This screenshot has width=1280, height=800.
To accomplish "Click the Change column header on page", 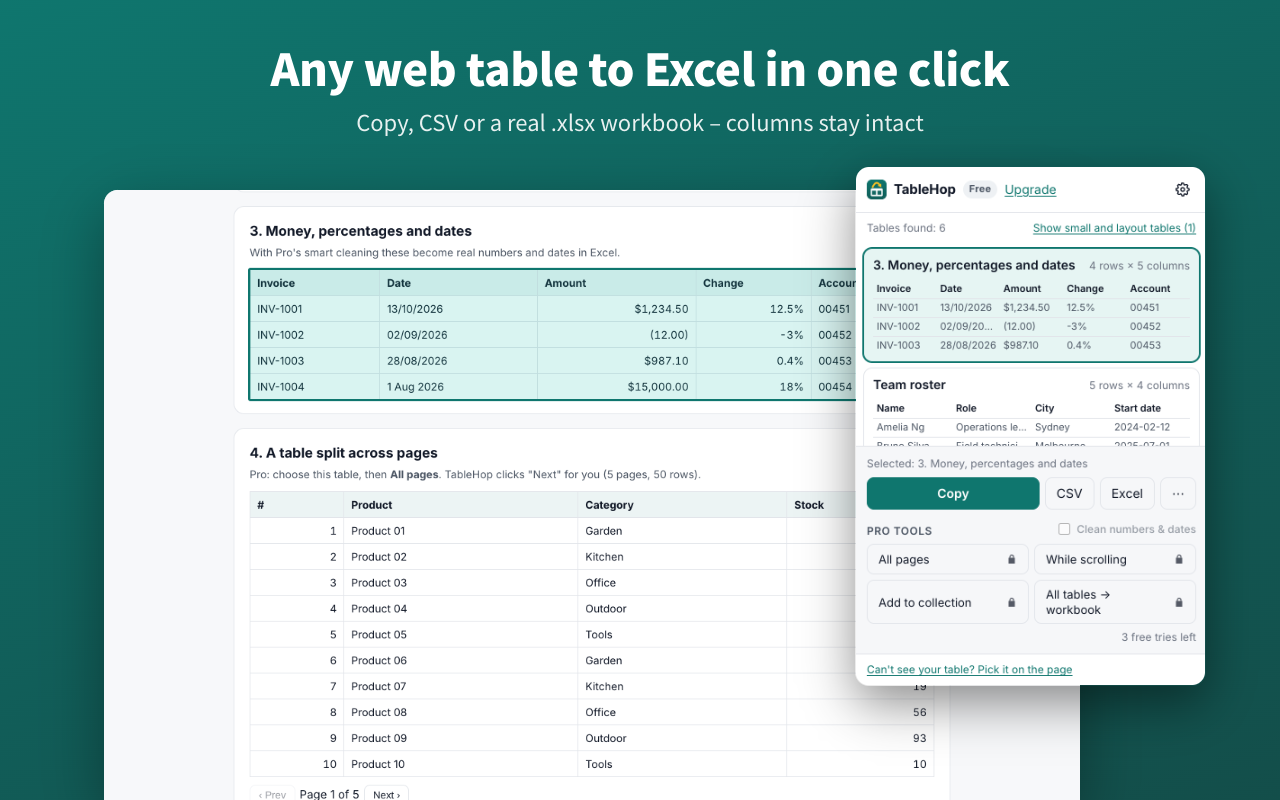I will (x=753, y=283).
